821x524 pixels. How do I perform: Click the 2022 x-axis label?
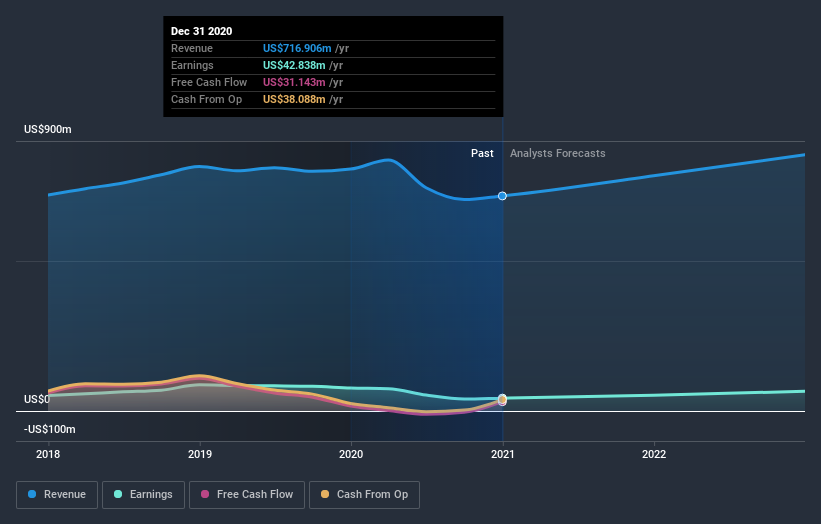(654, 454)
